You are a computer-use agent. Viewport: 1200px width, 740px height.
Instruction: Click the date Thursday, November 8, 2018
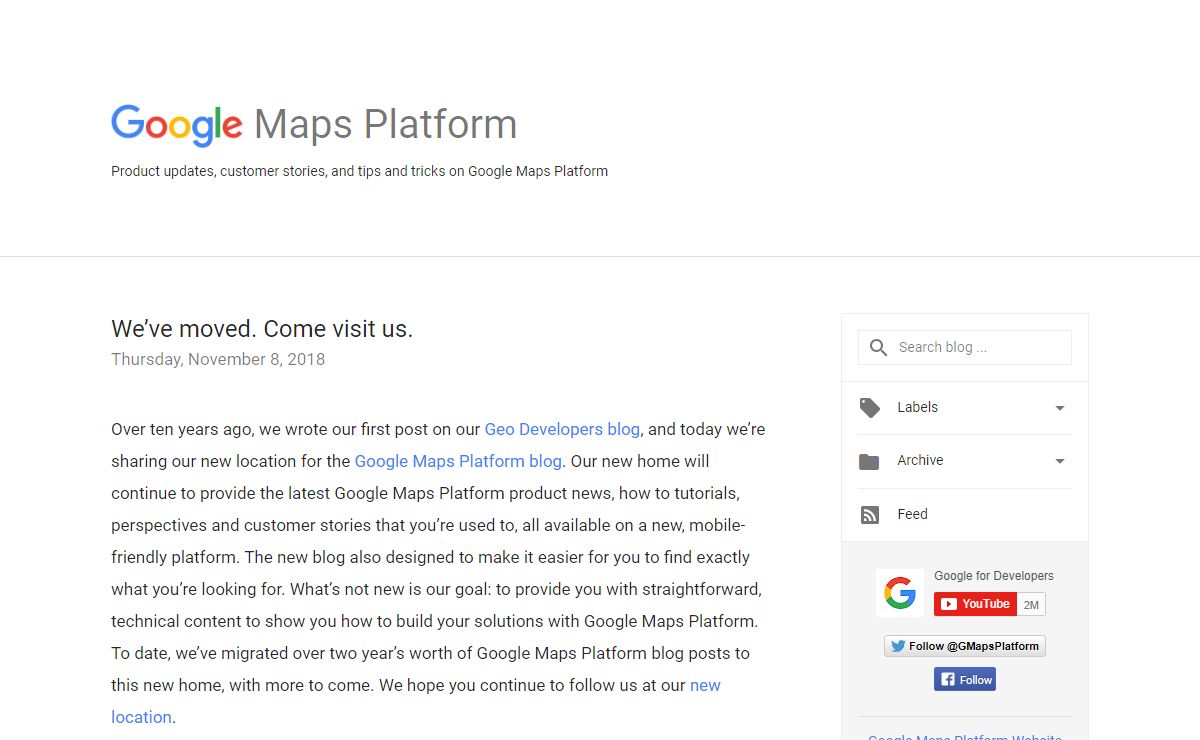(x=218, y=359)
